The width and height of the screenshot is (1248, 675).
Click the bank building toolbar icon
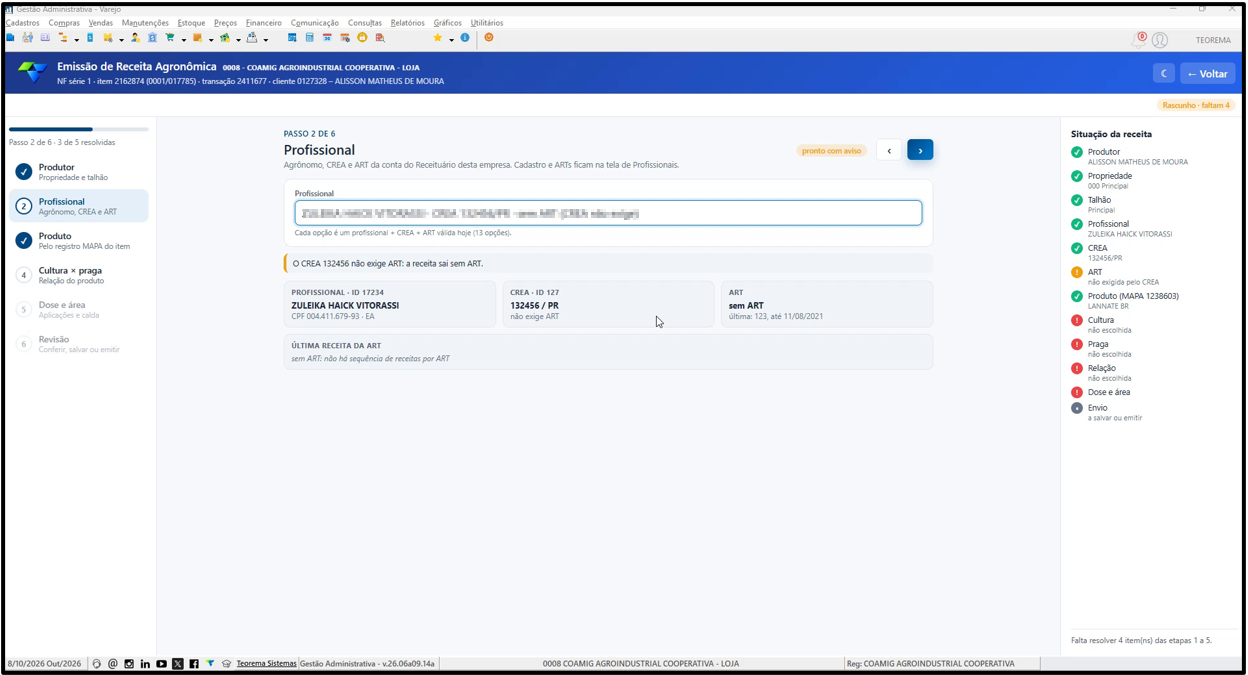(x=152, y=38)
